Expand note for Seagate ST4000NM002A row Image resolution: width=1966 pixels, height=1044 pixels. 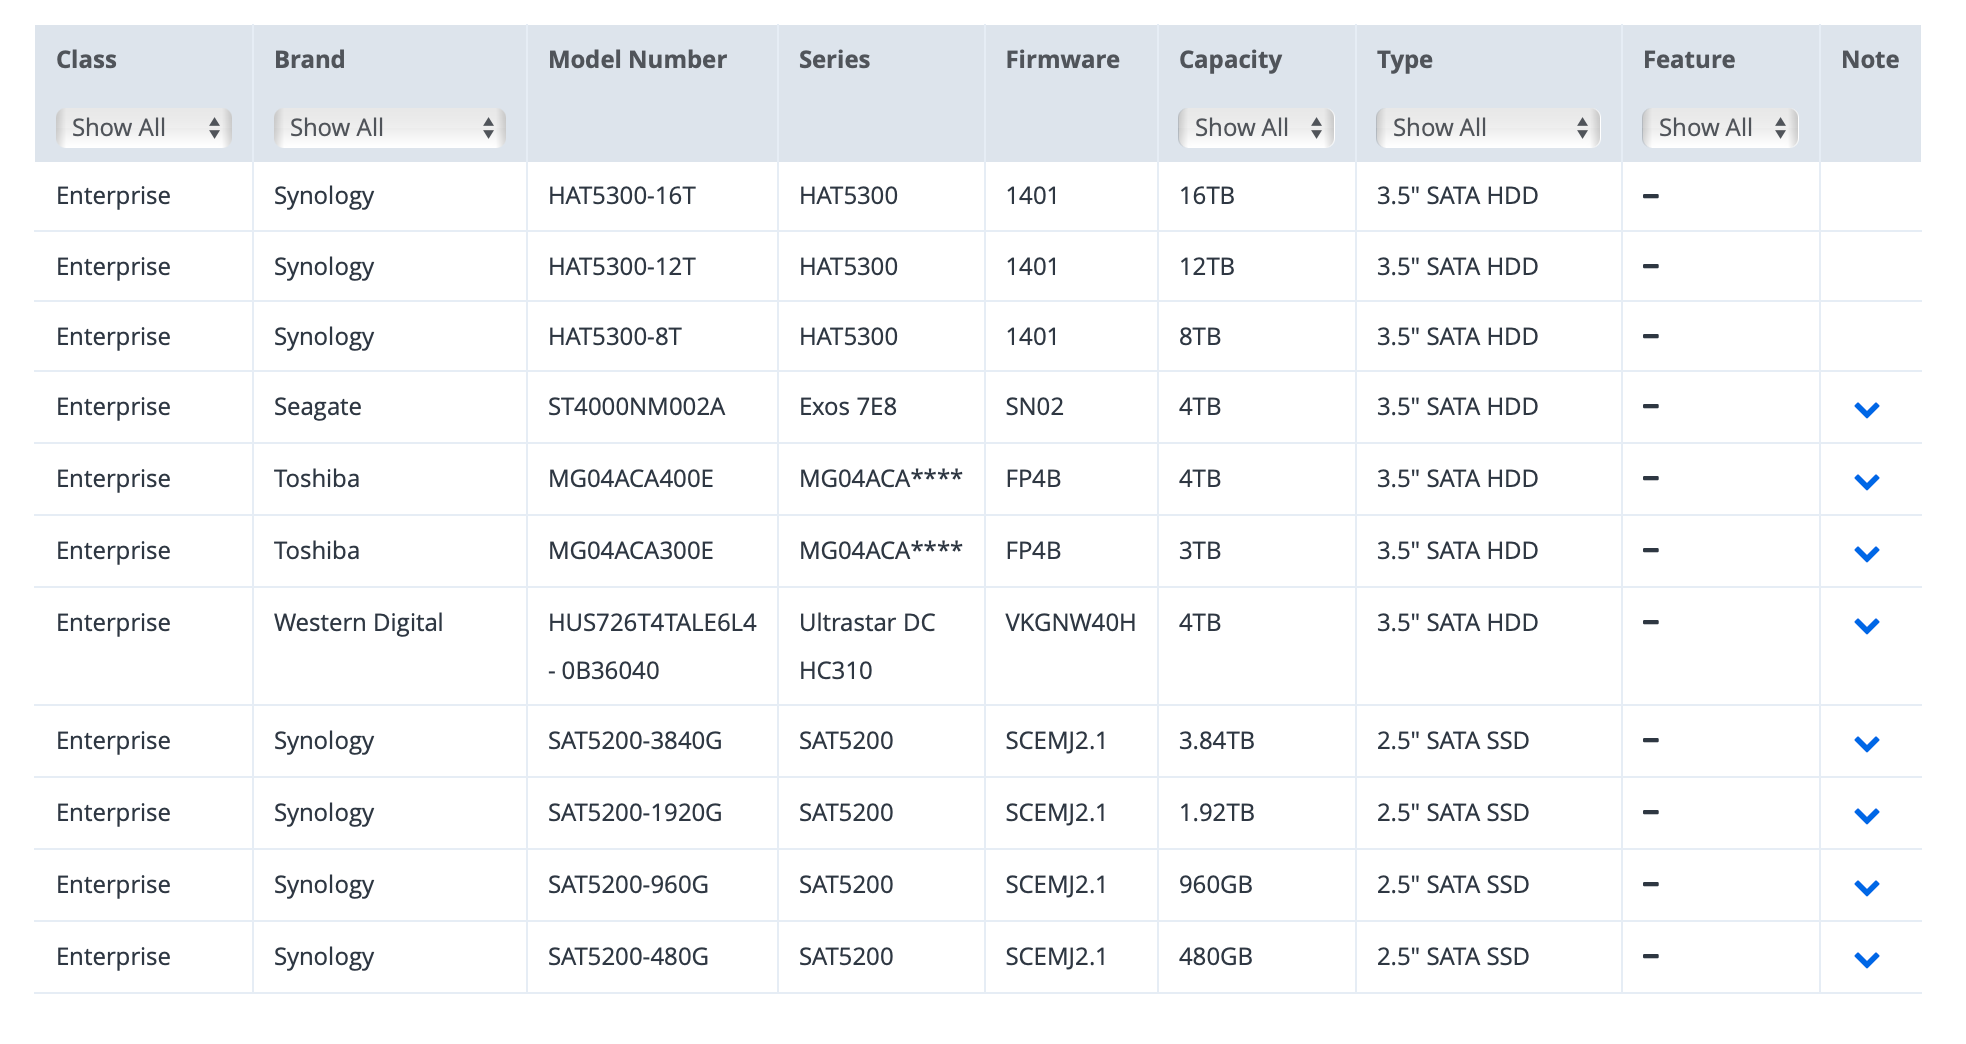(1867, 409)
